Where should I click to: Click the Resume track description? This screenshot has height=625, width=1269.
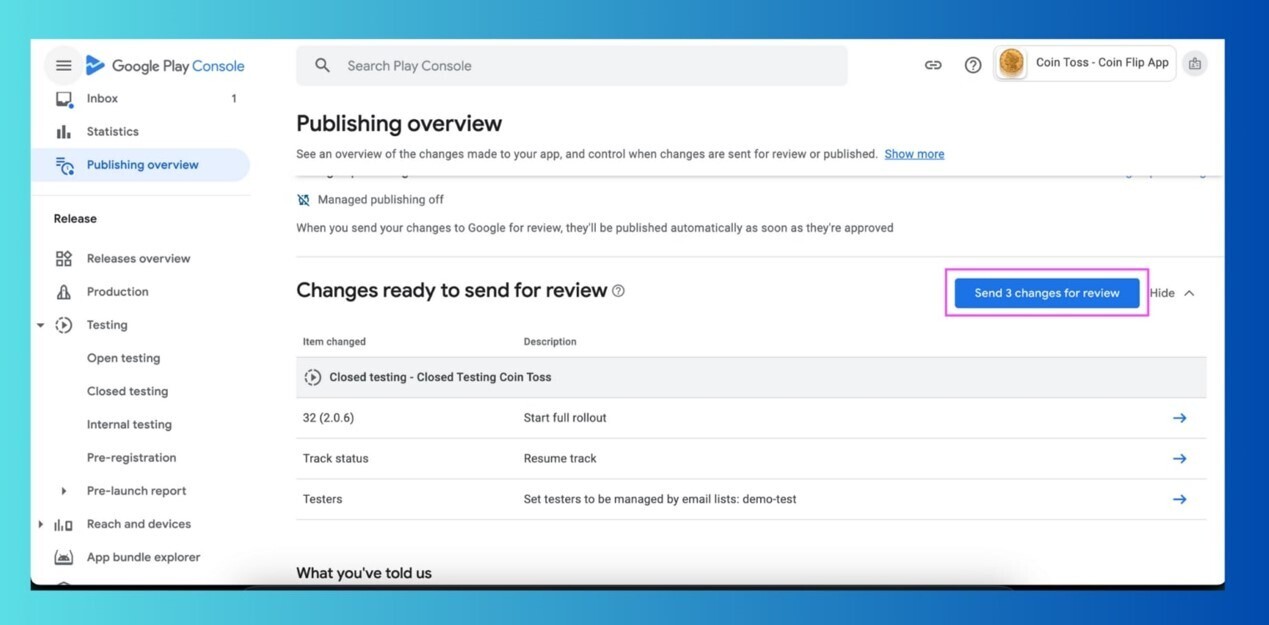[x=560, y=459]
